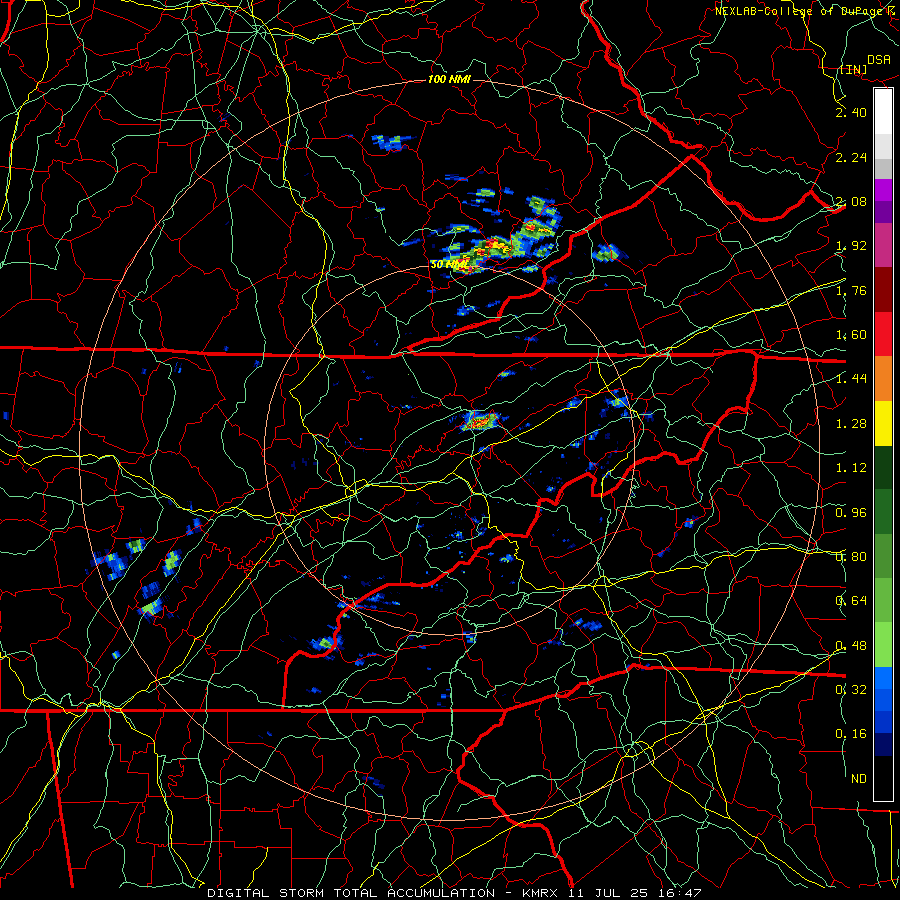Viewport: 900px width, 900px height.
Task: Click the navy blue swatch below 0.16
Action: (883, 745)
